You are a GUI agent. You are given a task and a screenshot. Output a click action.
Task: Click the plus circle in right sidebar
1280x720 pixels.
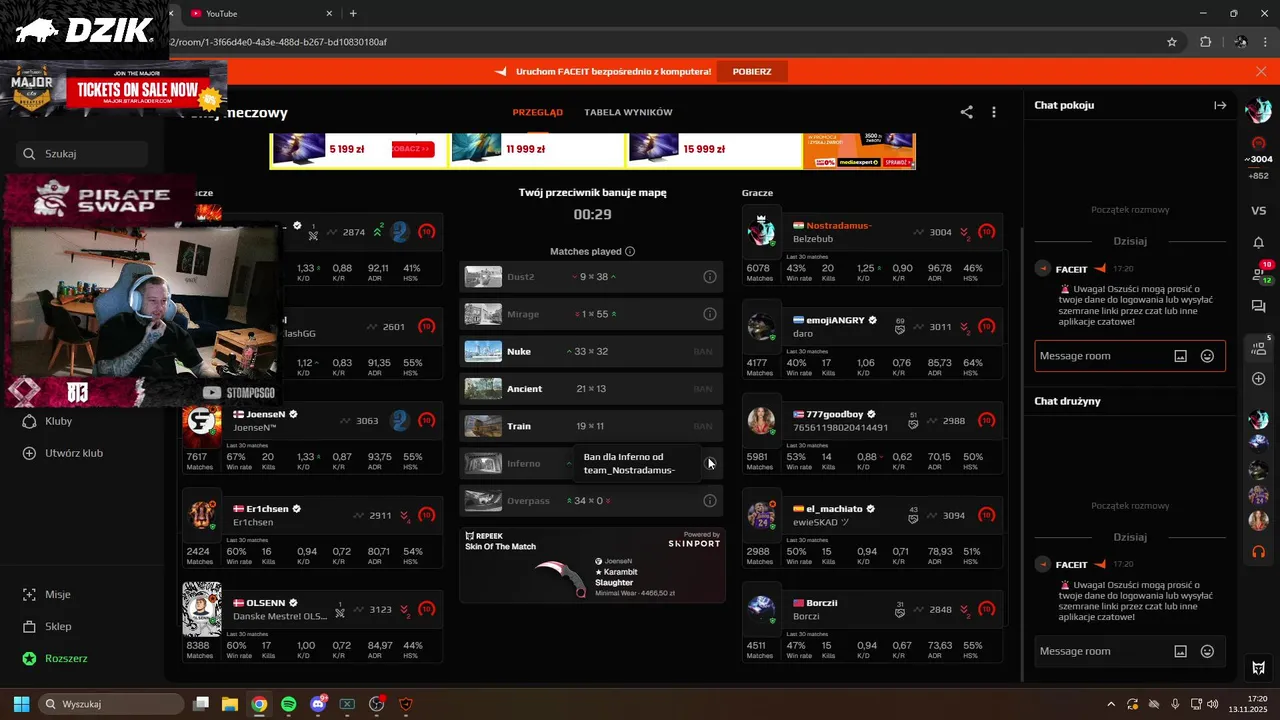[1258, 379]
